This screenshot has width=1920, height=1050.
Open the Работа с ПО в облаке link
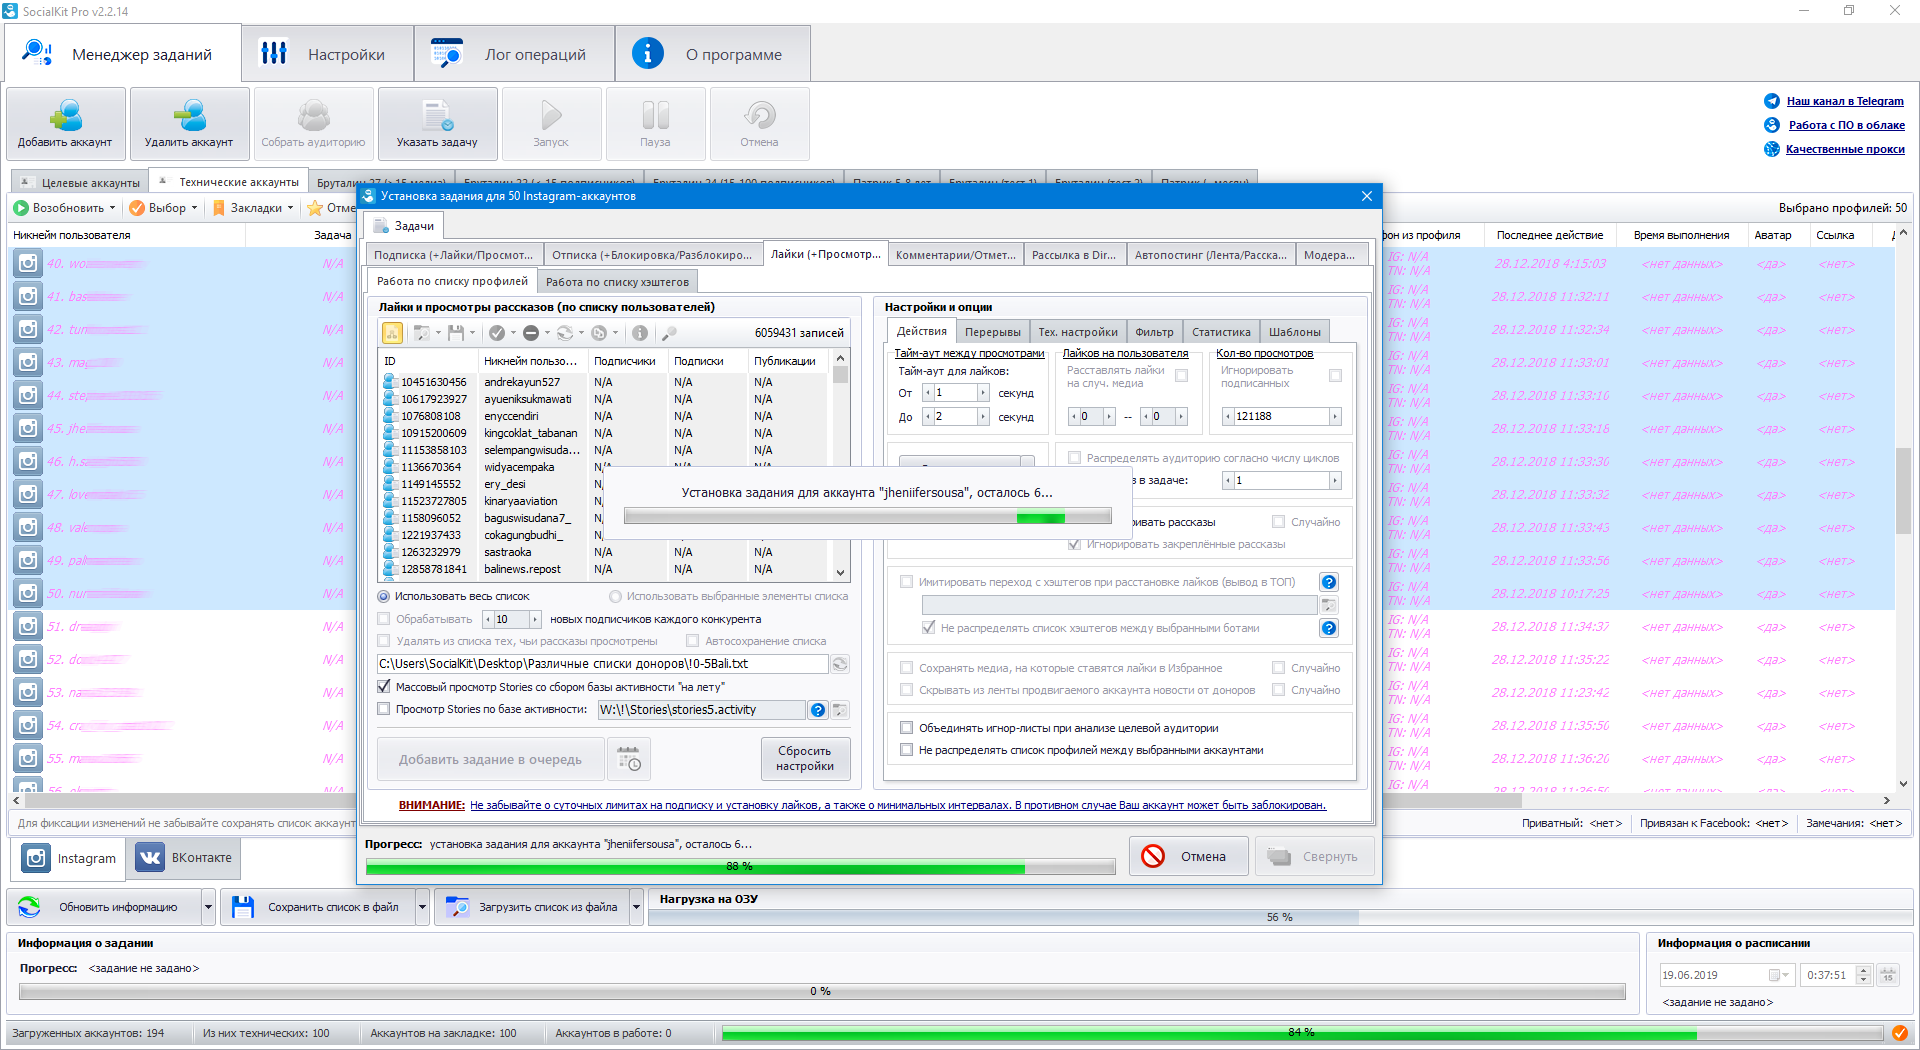1846,125
